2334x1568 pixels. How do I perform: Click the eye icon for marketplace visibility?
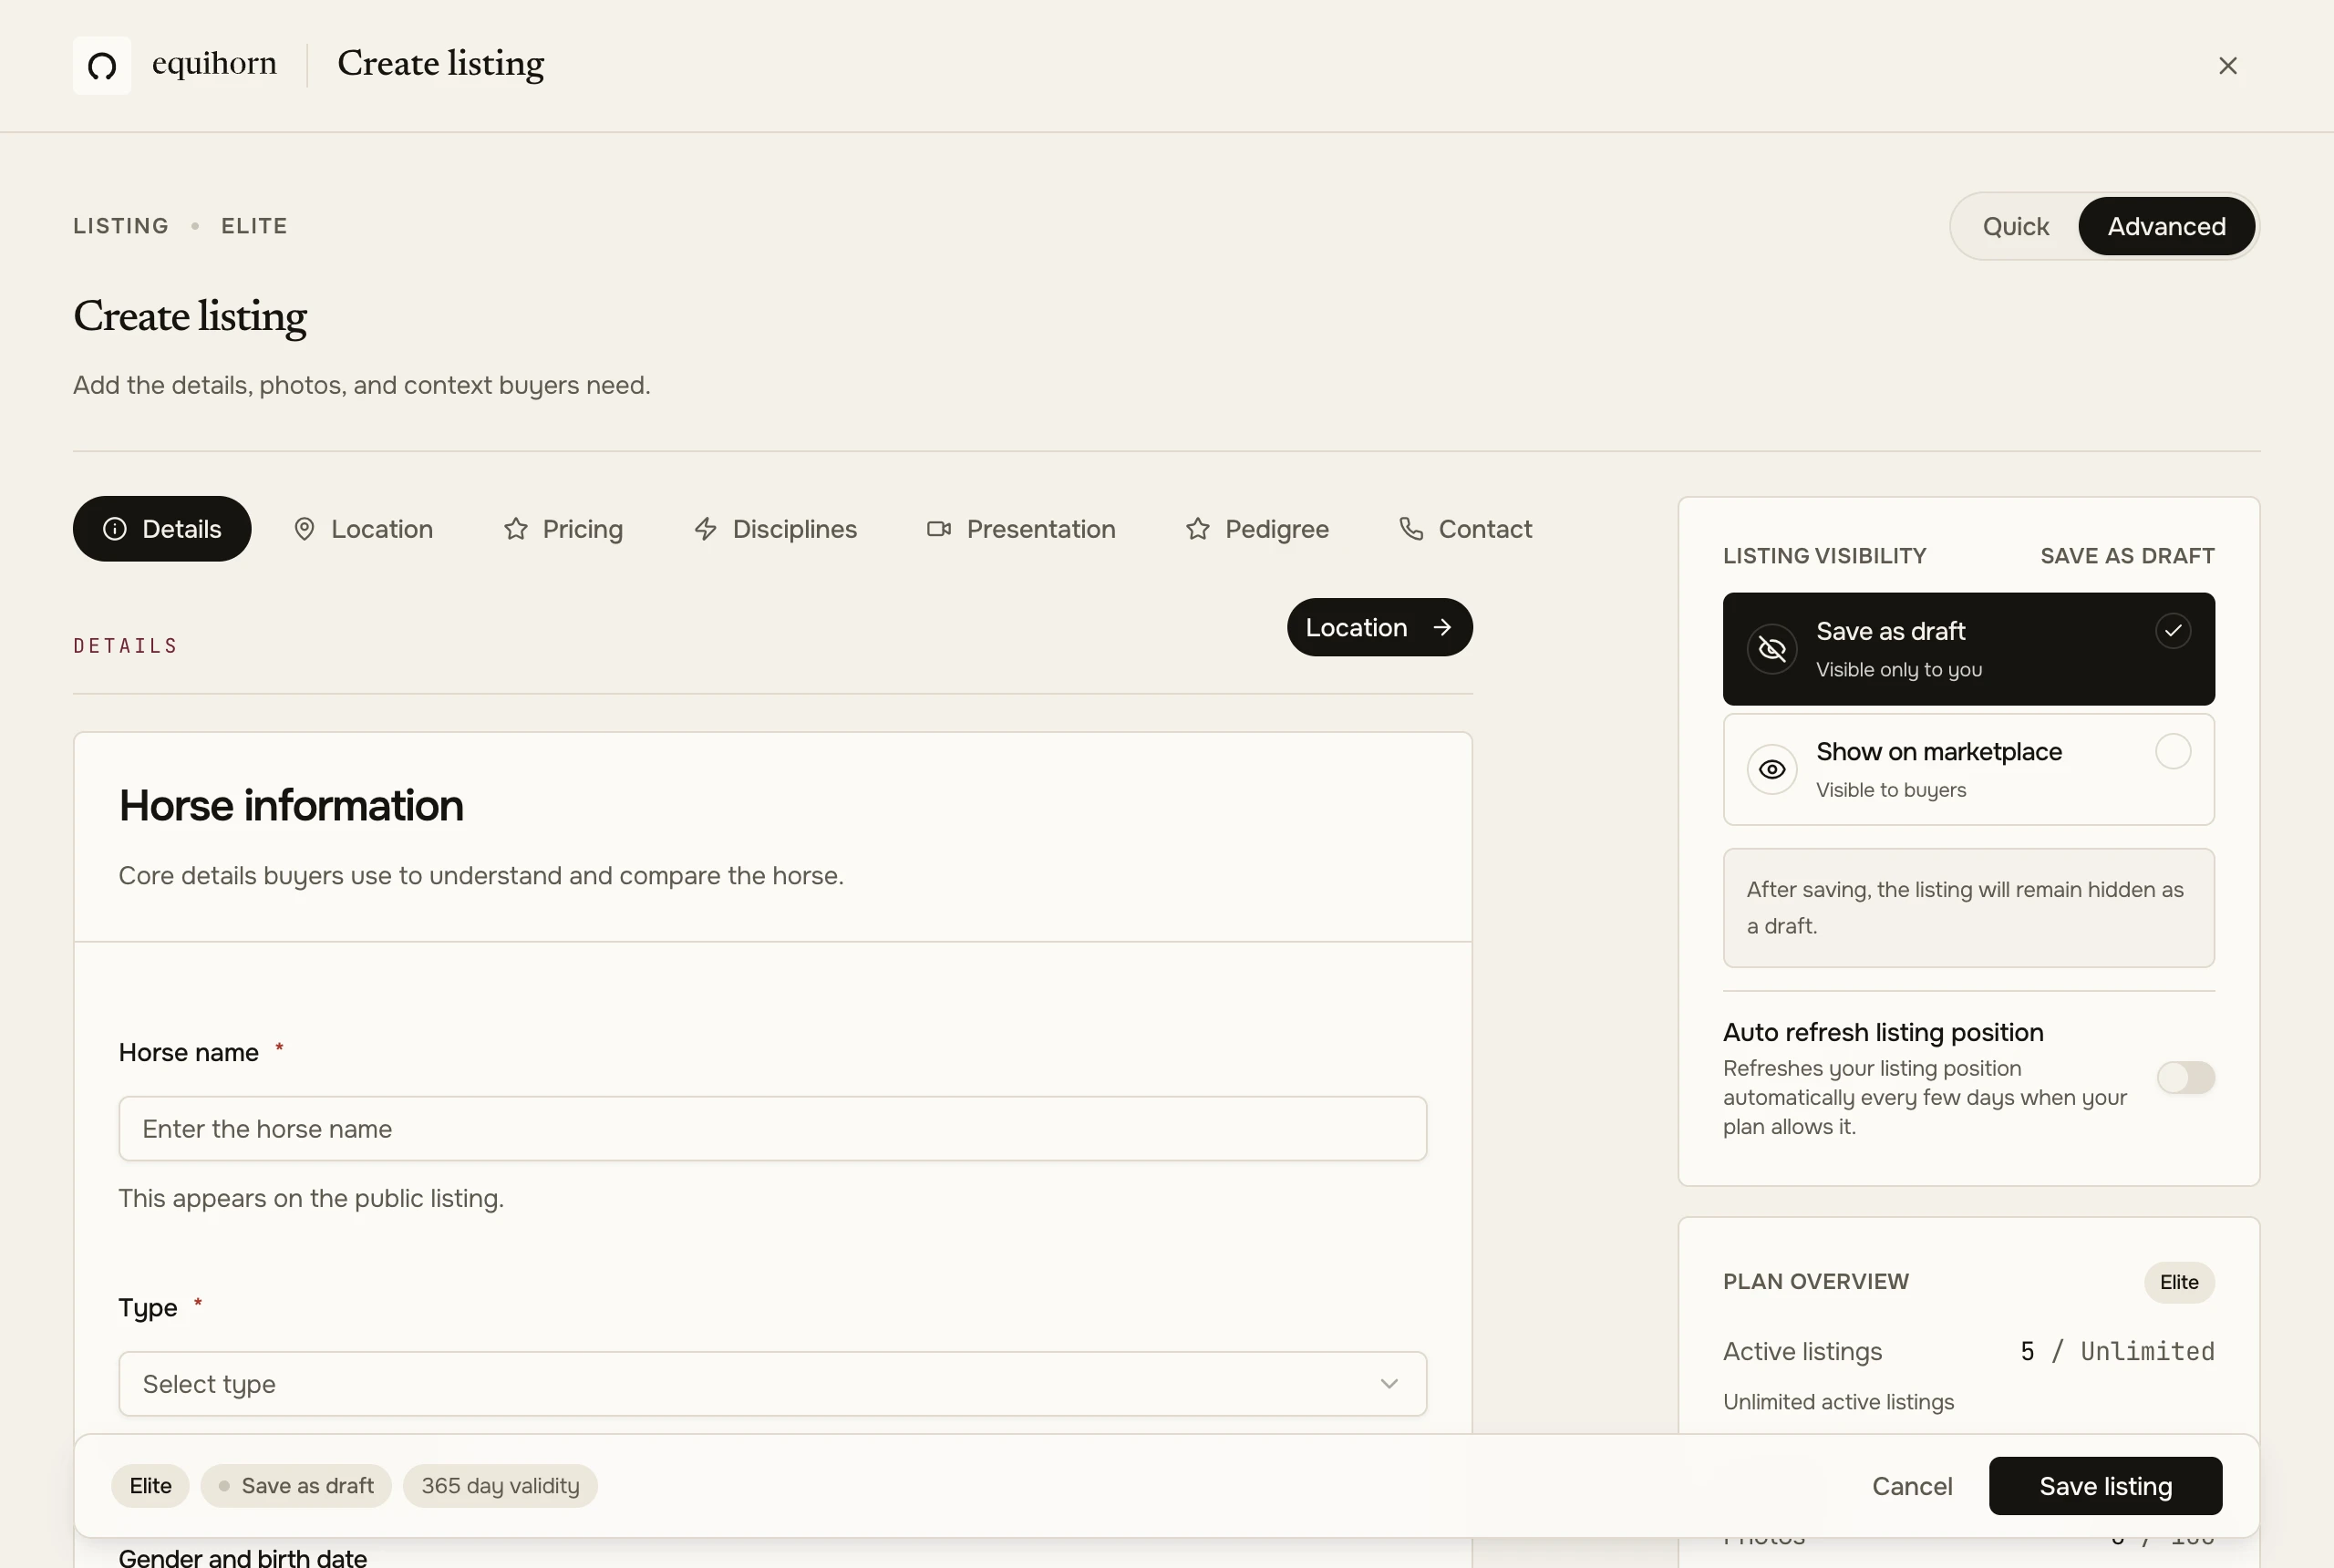[1771, 770]
